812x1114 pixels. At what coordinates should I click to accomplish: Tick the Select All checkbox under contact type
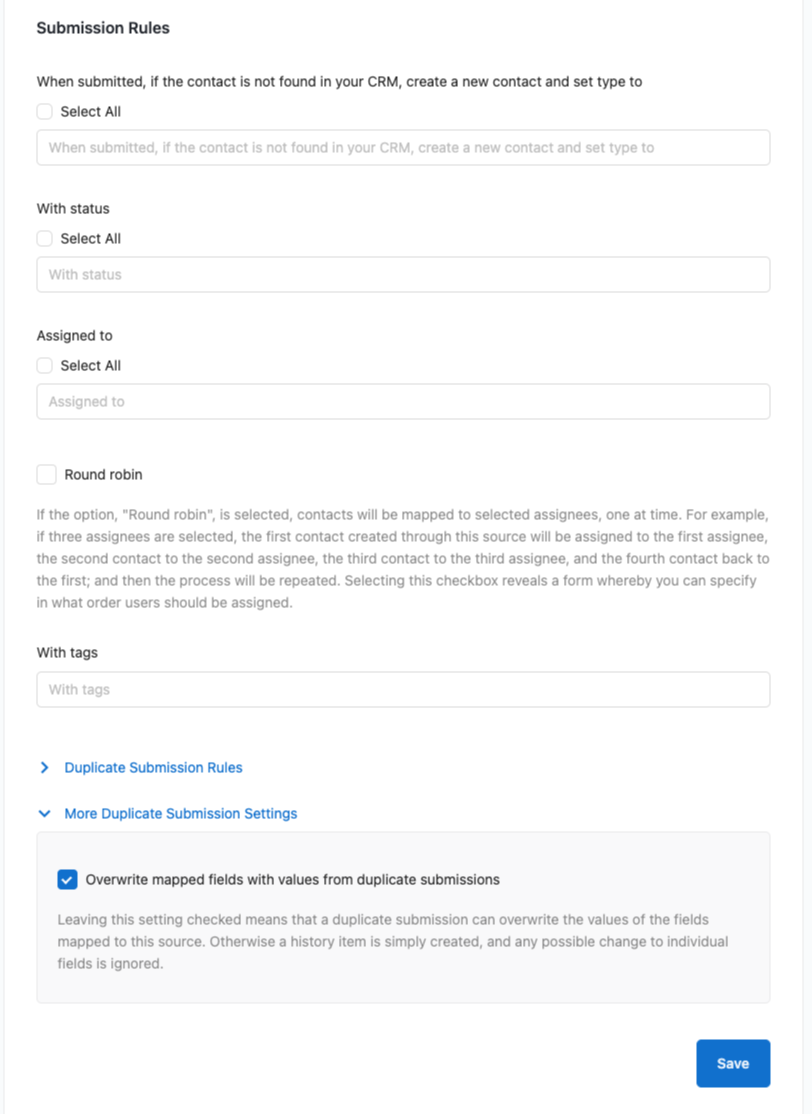pos(45,112)
